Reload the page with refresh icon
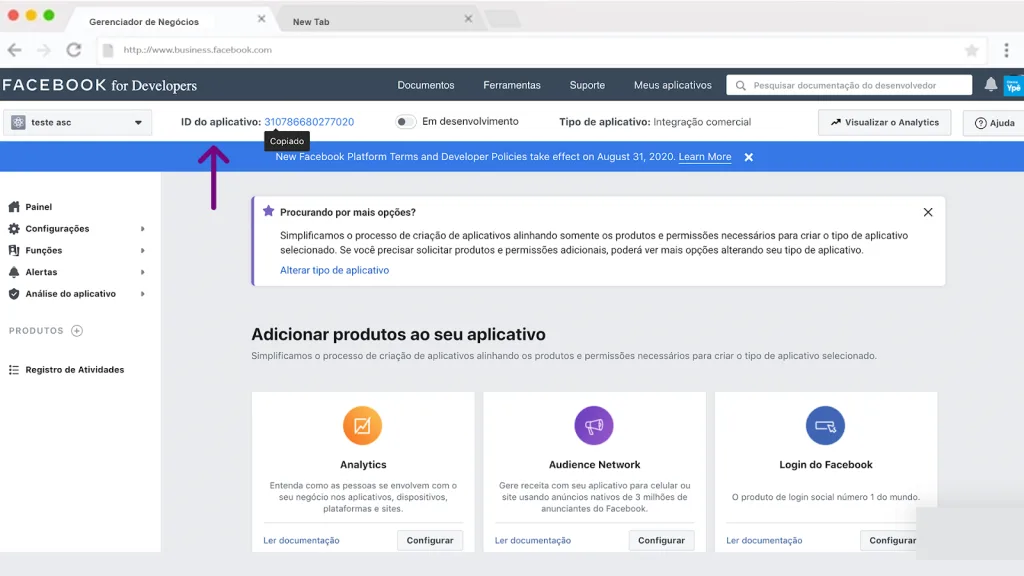 [74, 50]
